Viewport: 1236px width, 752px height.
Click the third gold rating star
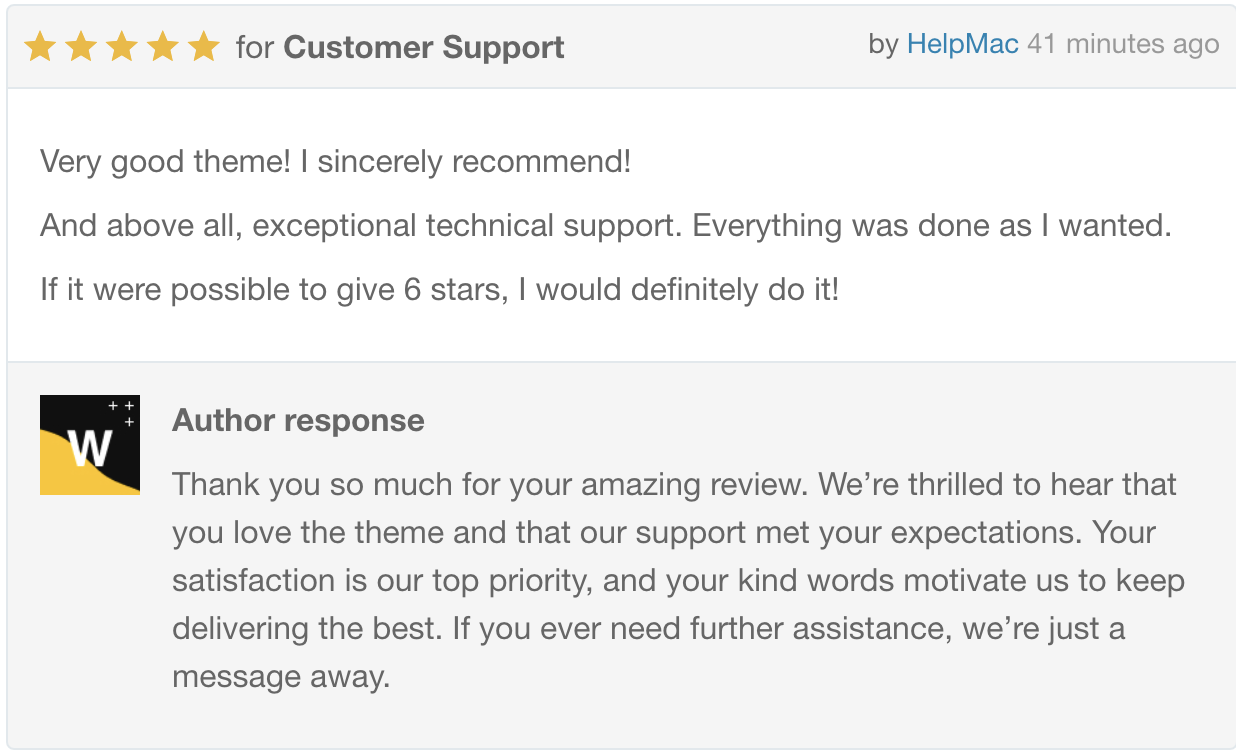click(122, 46)
